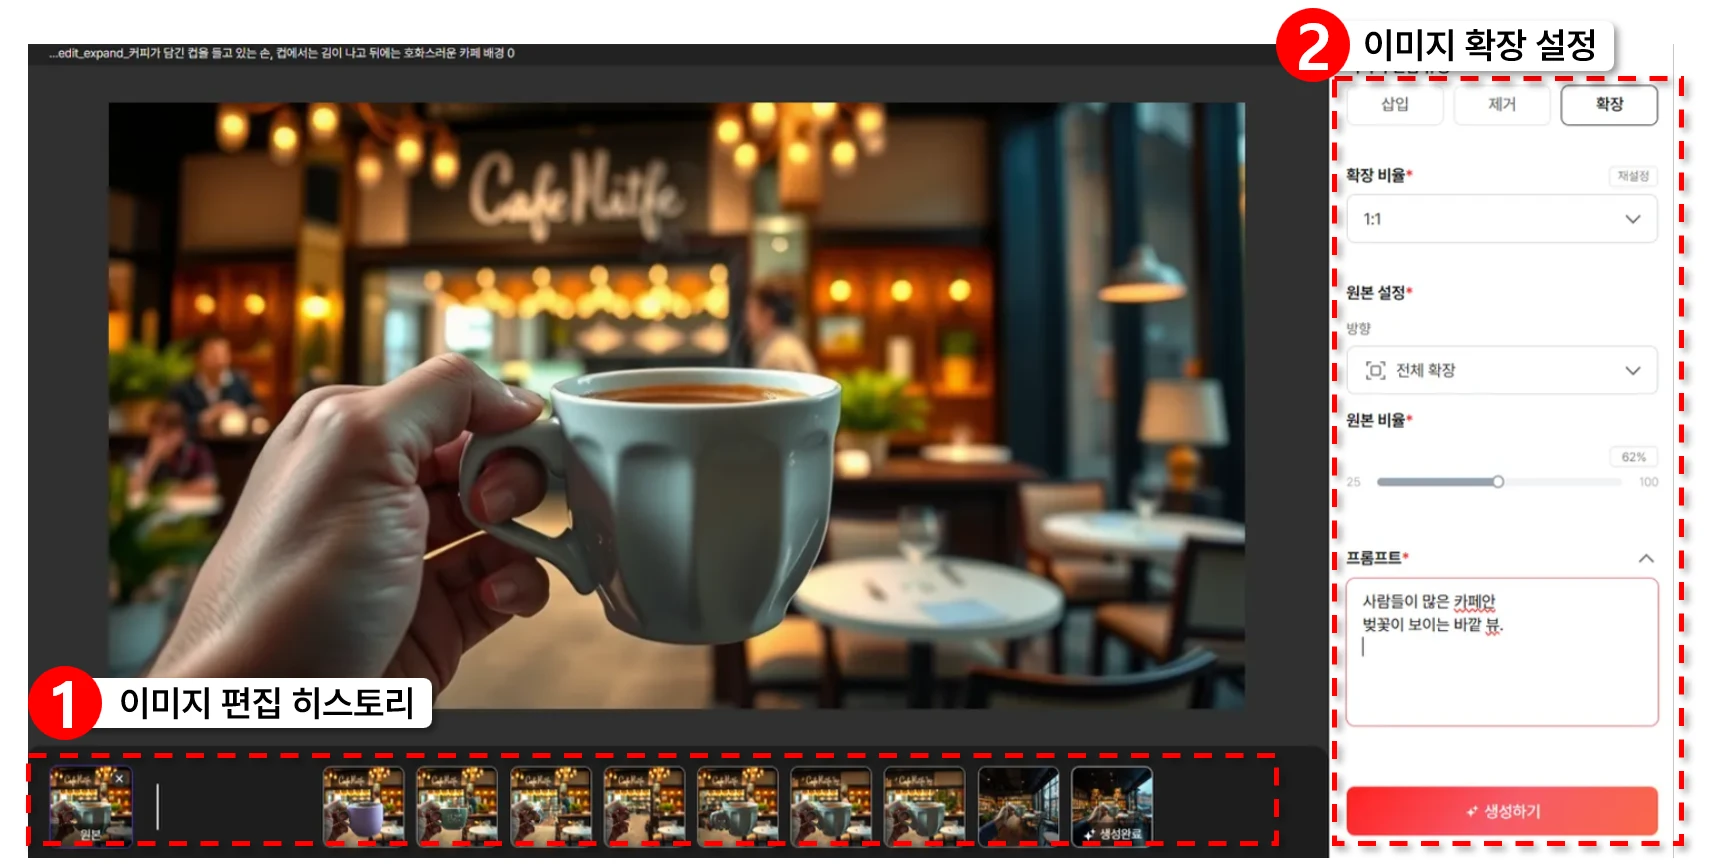Switch to the 삽입 tab
This screenshot has height=868, width=1728.
point(1394,105)
